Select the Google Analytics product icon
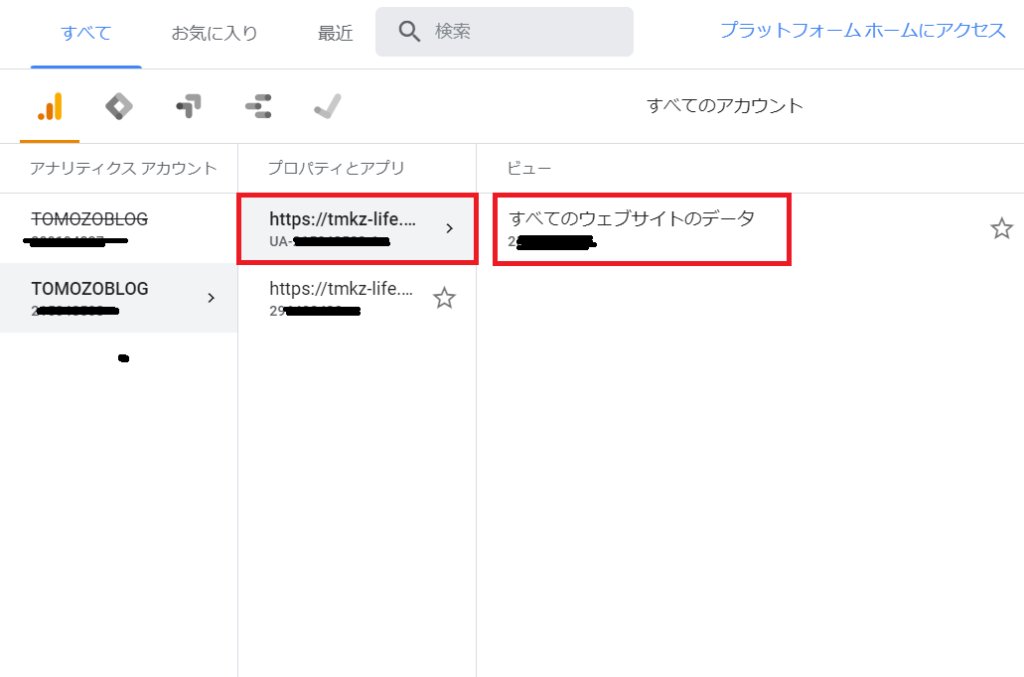The width and height of the screenshot is (1024, 677). [x=50, y=106]
